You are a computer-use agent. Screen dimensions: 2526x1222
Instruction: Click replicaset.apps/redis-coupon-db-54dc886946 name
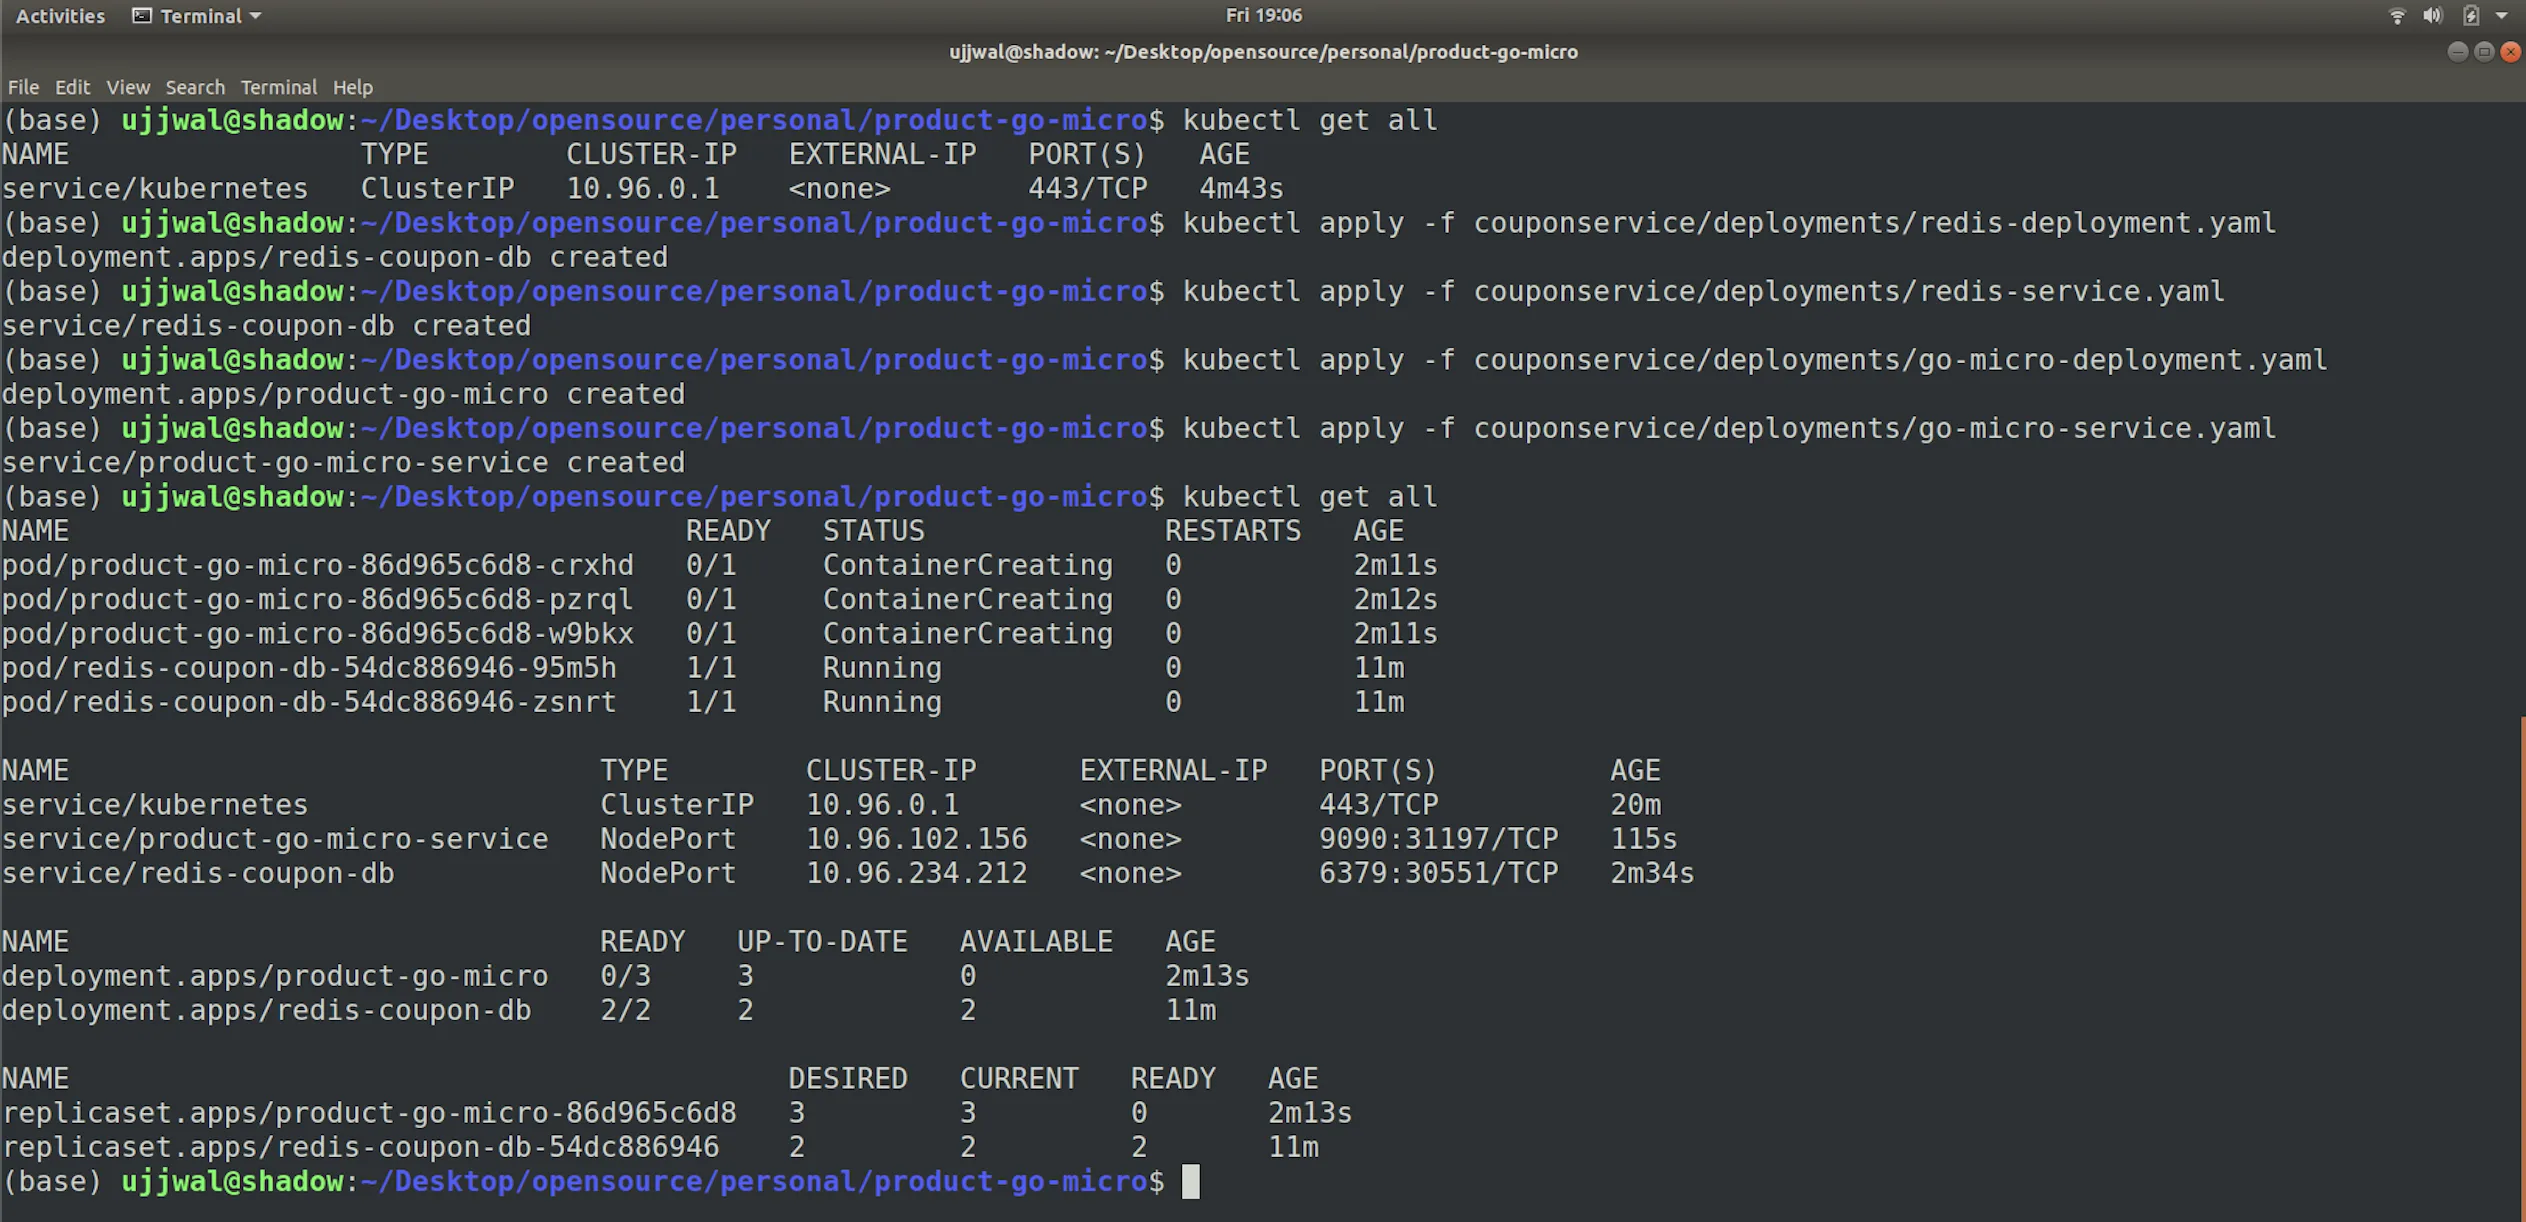tap(360, 1147)
